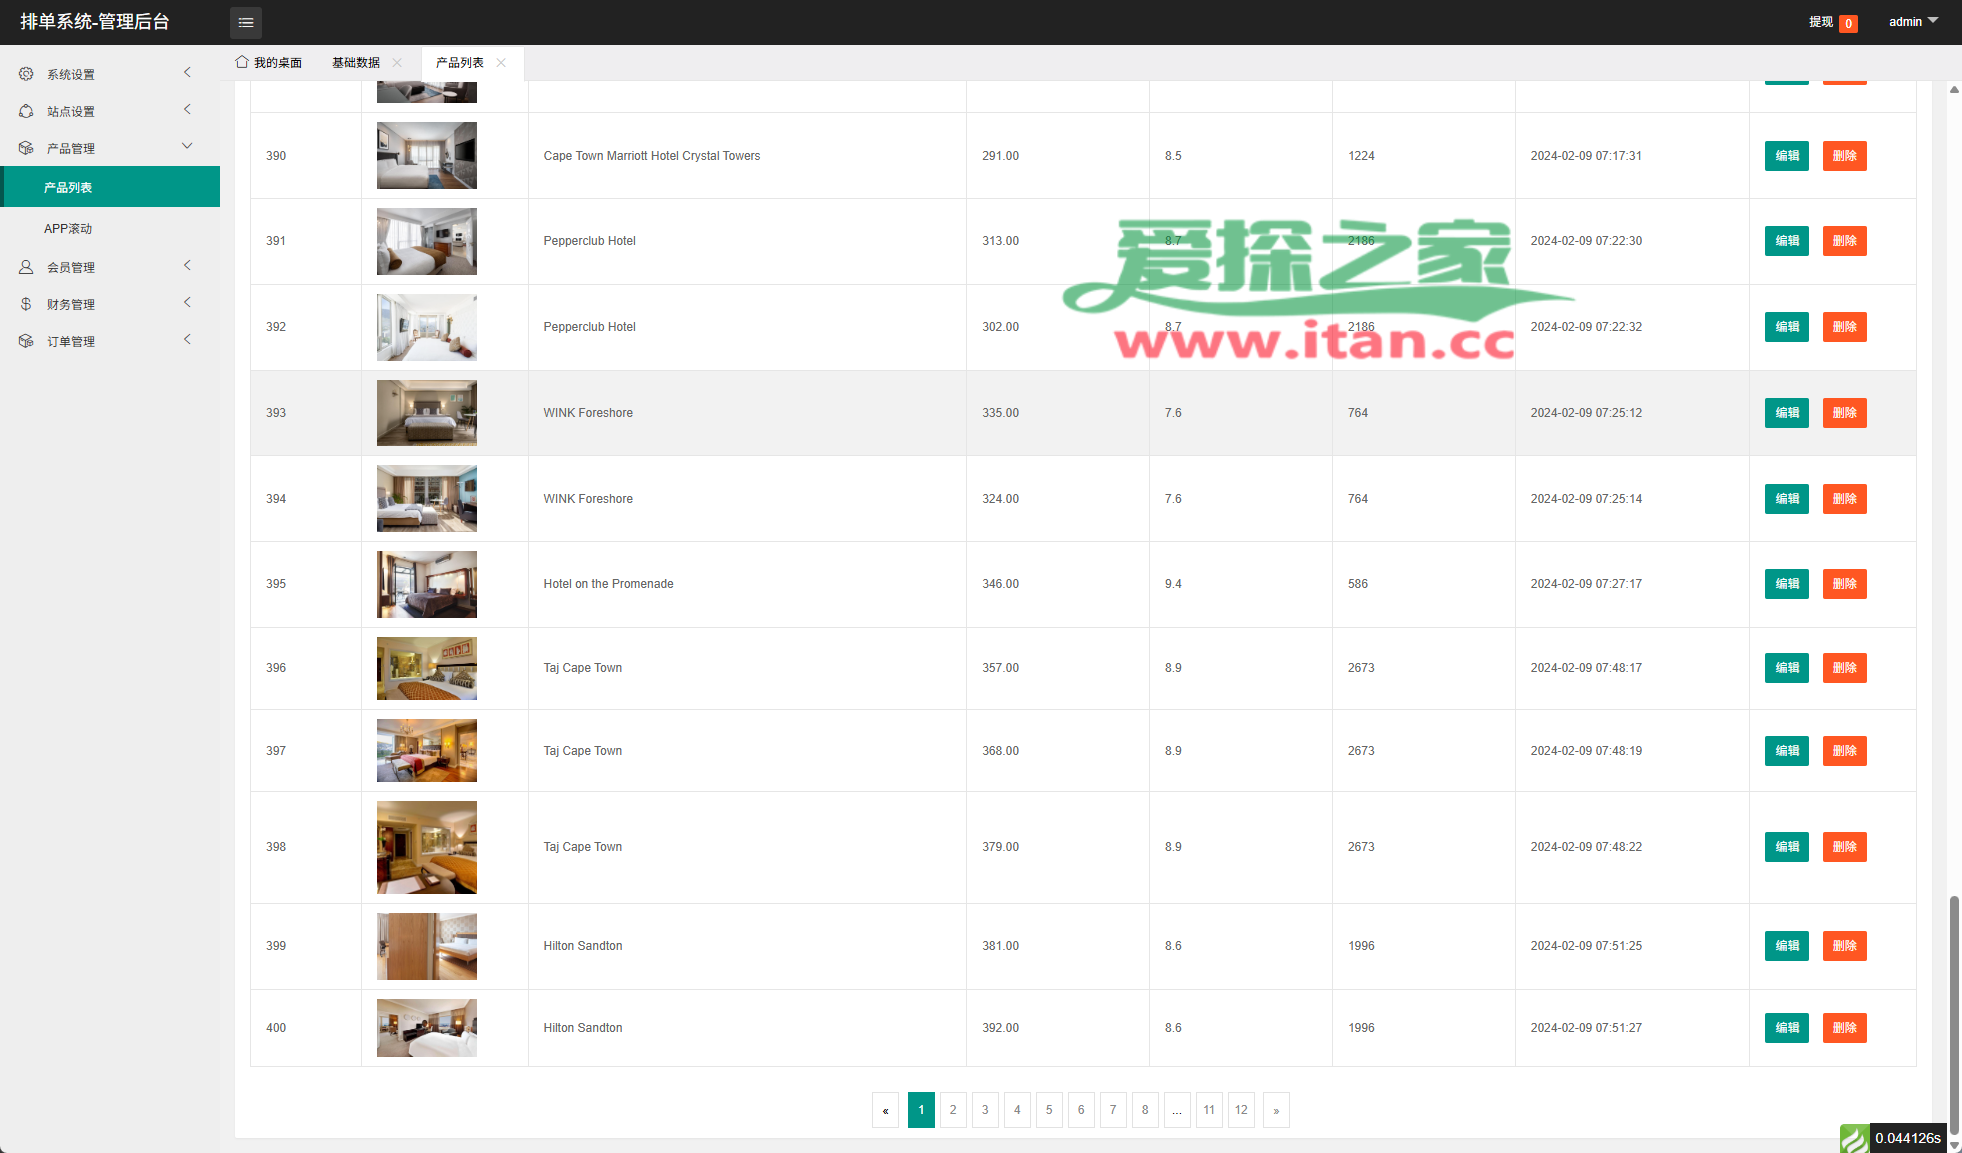
Task: Click the green leaf icon near timing
Action: [1854, 1139]
